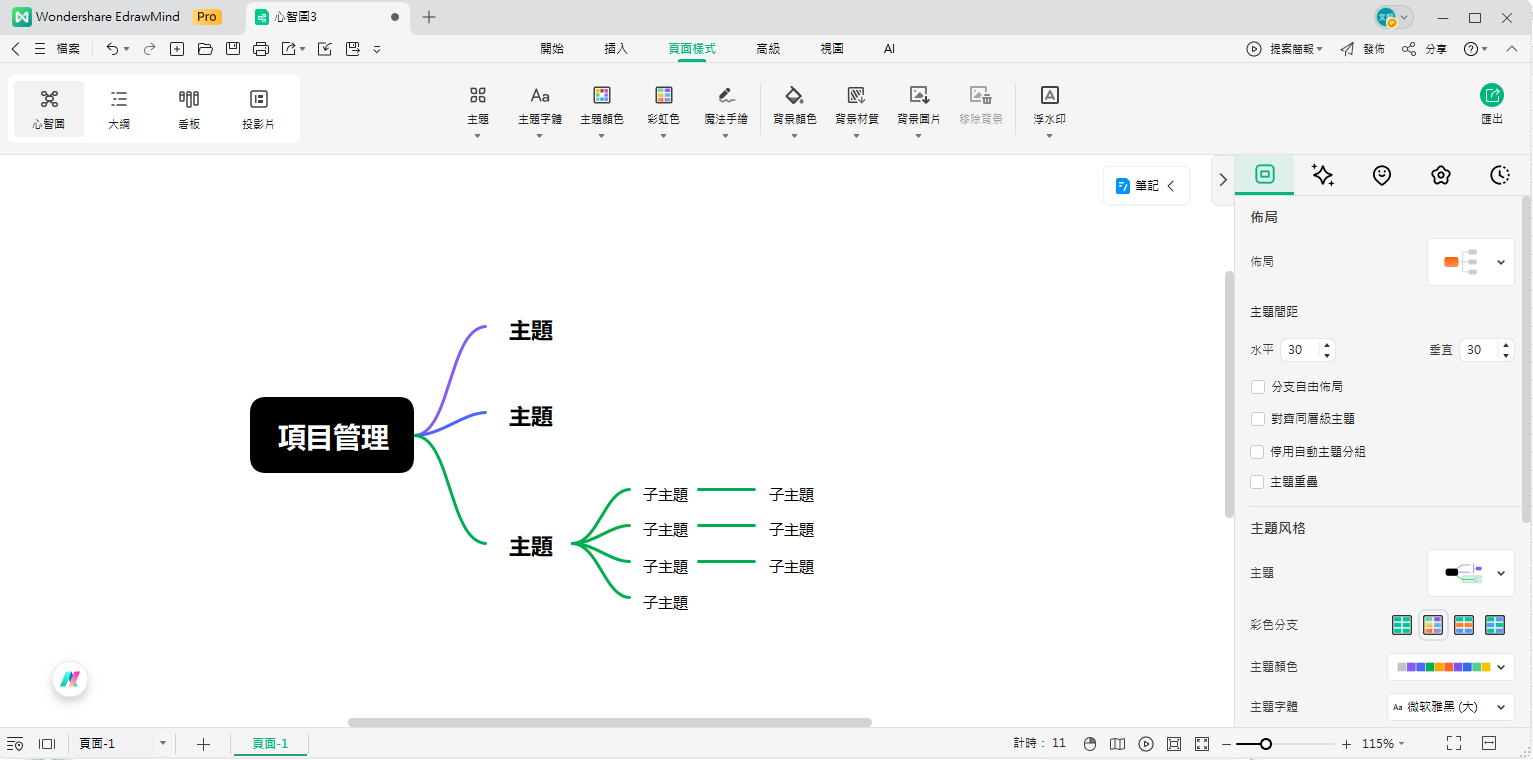This screenshot has width=1533, height=760.
Task: Open the 主題字體 font dropdown showing 微軟雅黑
Action: click(x=1450, y=707)
